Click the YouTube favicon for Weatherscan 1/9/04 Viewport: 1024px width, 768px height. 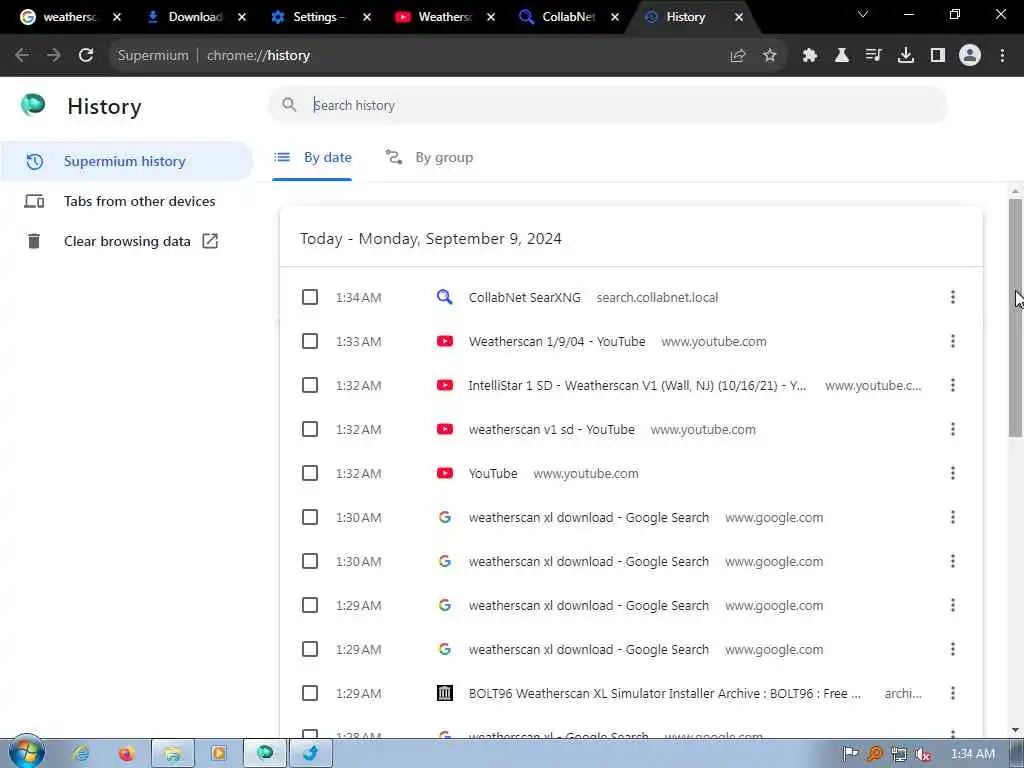pyautogui.click(x=445, y=342)
